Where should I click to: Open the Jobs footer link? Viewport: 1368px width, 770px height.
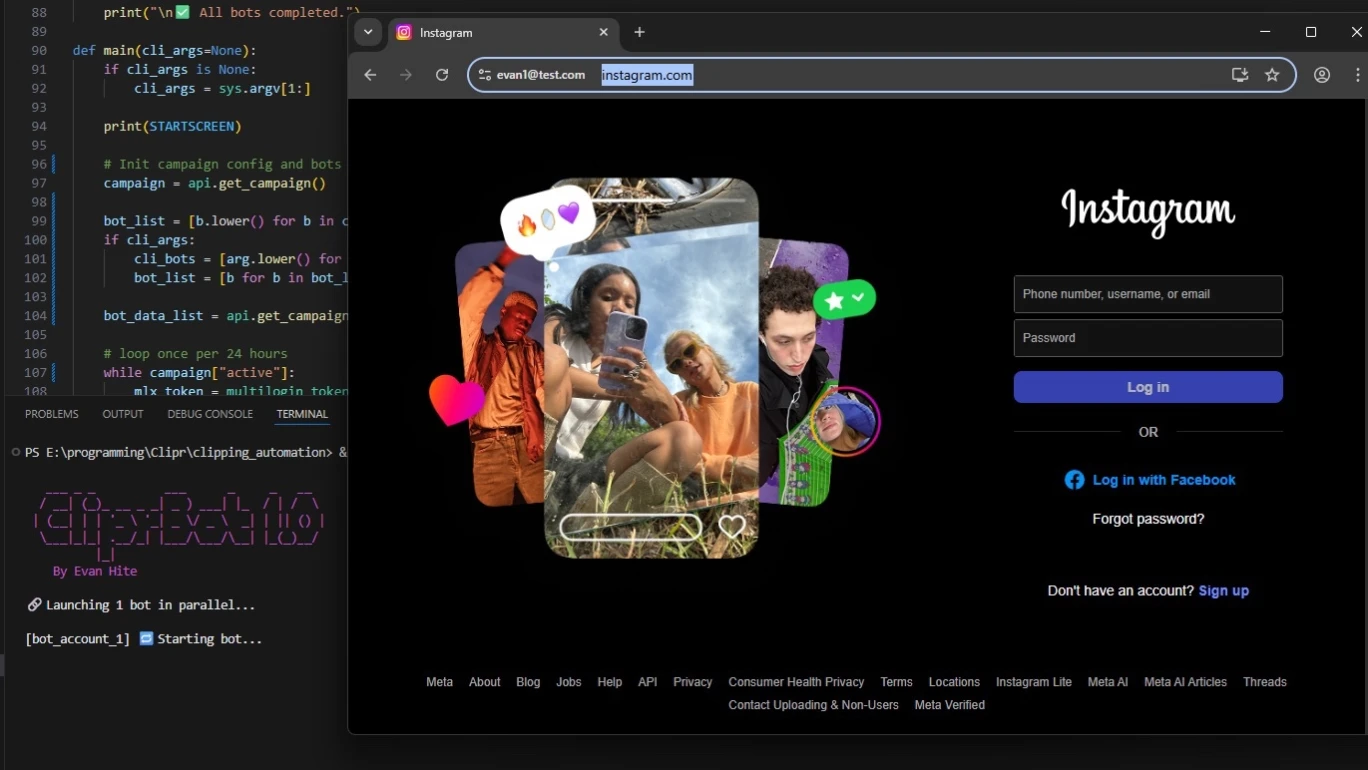569,682
